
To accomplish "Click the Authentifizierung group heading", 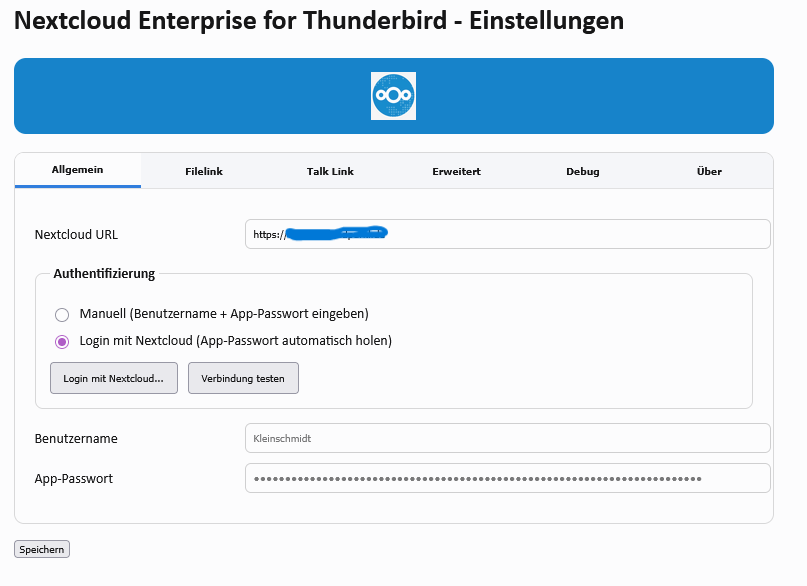I will [x=104, y=273].
